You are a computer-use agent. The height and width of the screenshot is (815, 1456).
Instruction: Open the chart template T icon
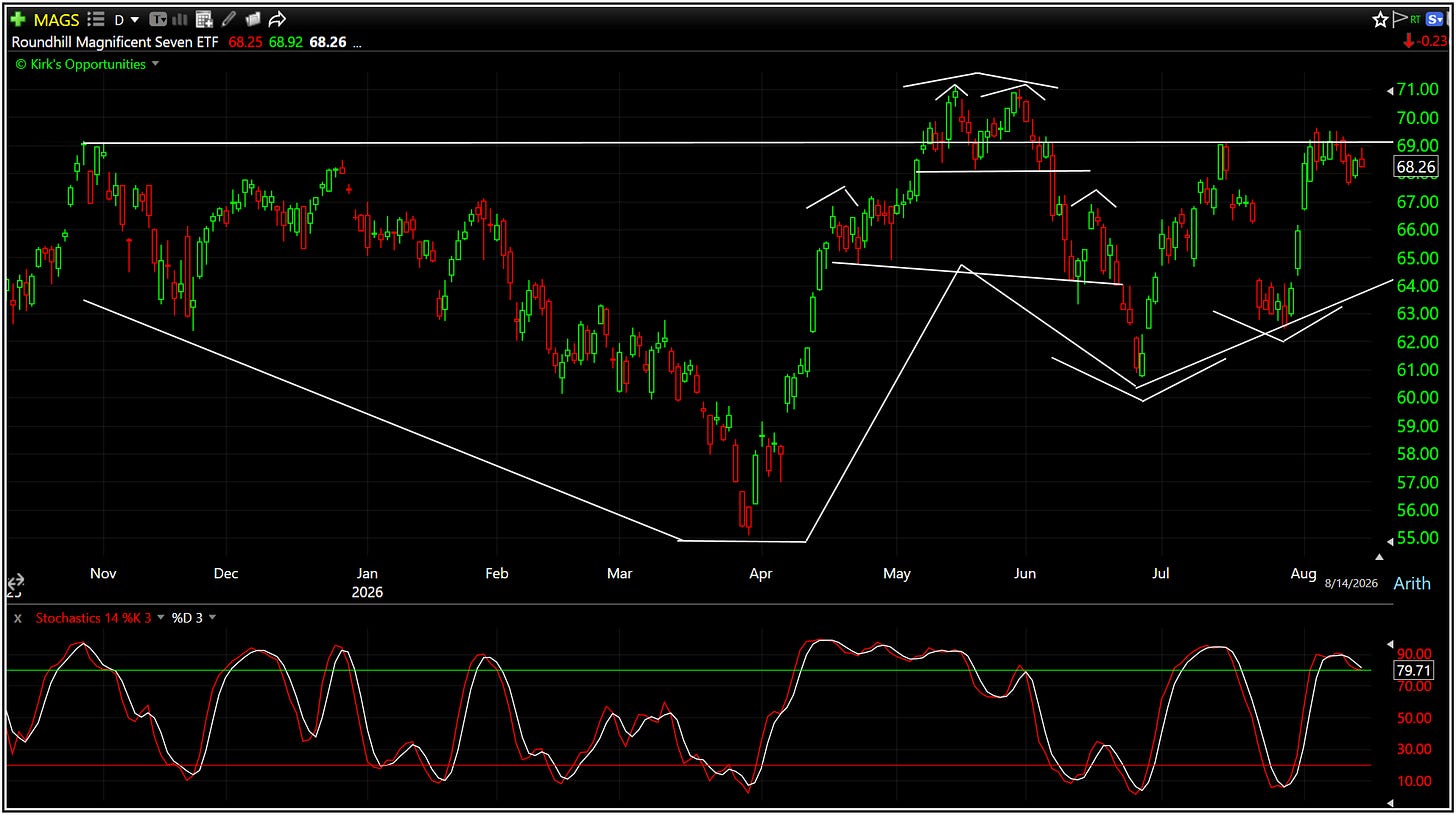coord(159,19)
